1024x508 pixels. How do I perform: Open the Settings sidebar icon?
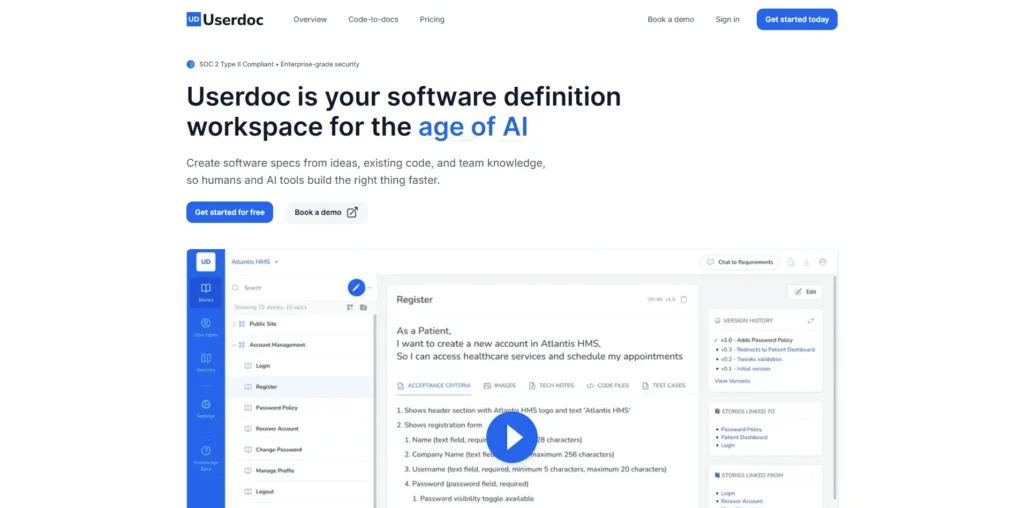point(206,409)
